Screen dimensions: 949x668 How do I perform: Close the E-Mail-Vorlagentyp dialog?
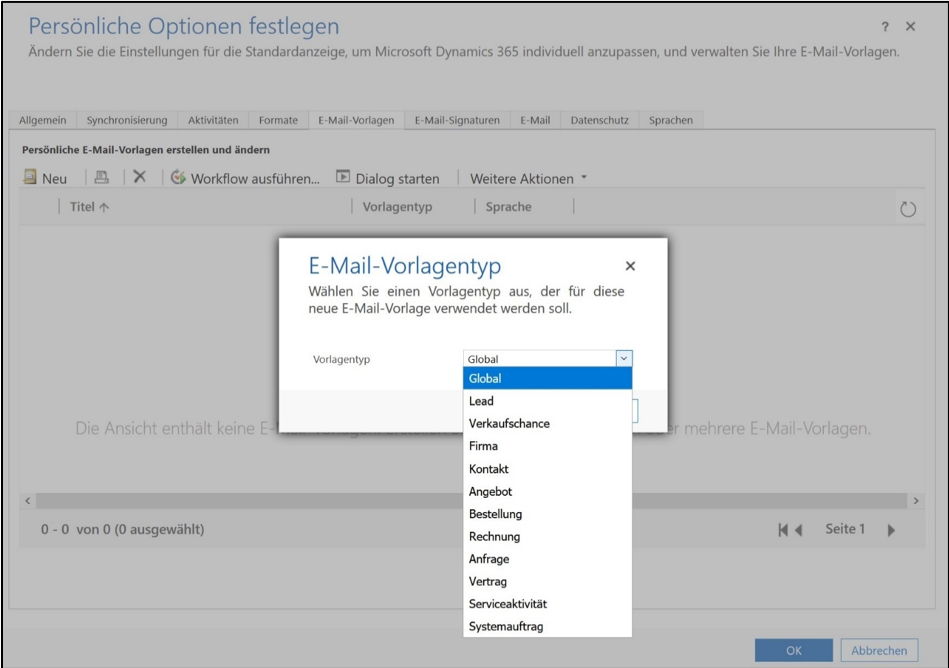click(630, 266)
